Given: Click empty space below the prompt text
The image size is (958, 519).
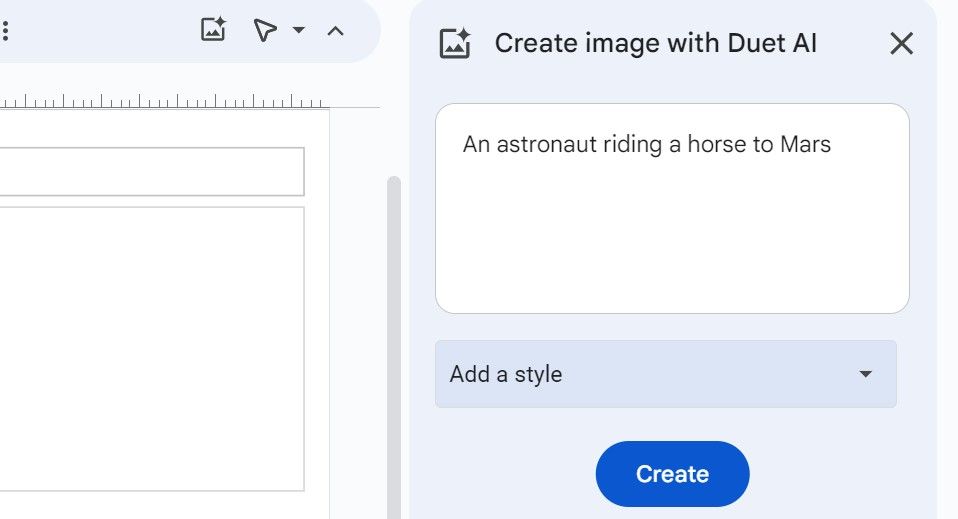Looking at the screenshot, I should tap(672, 250).
